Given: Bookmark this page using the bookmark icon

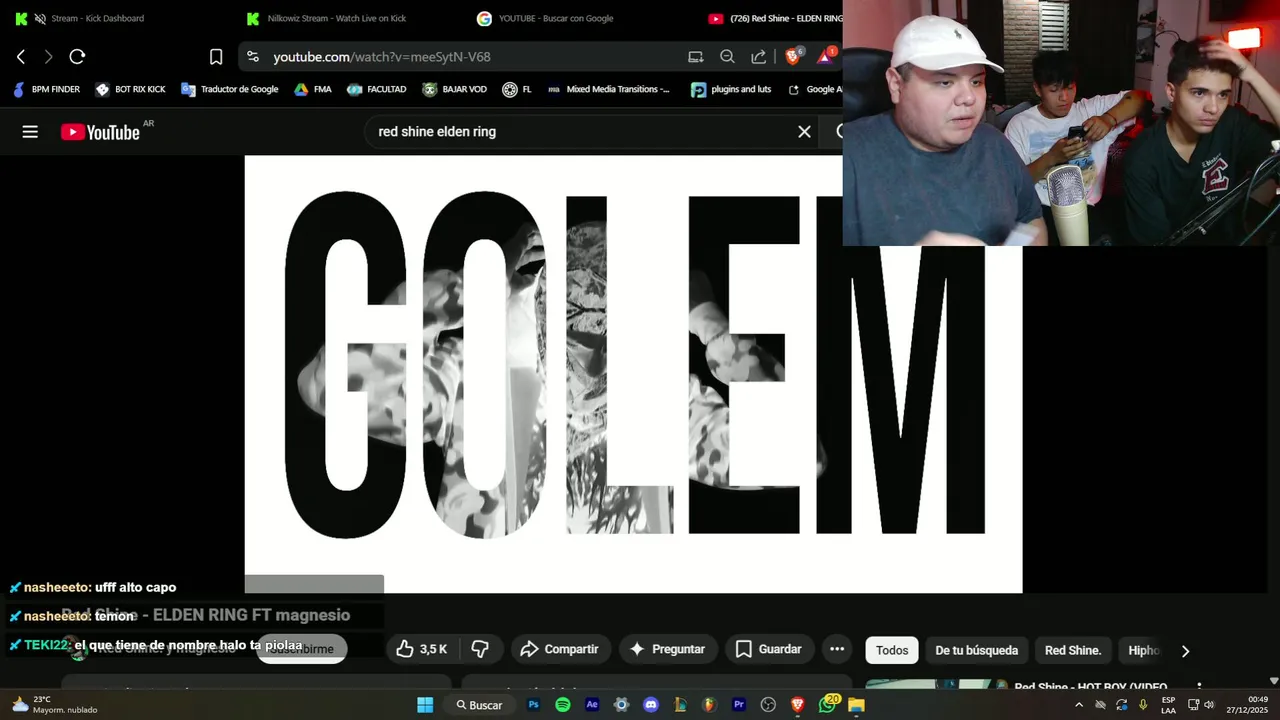Looking at the screenshot, I should (x=216, y=57).
